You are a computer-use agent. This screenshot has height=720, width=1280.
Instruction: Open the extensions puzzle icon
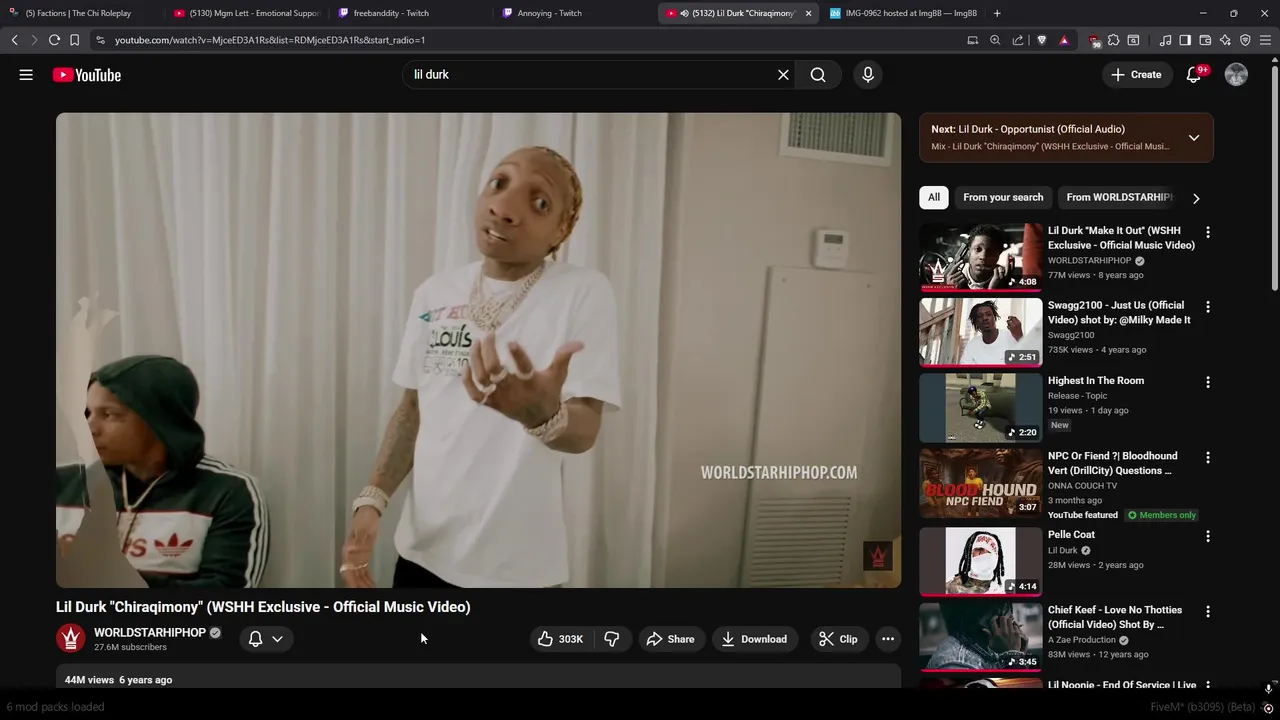point(1113,40)
